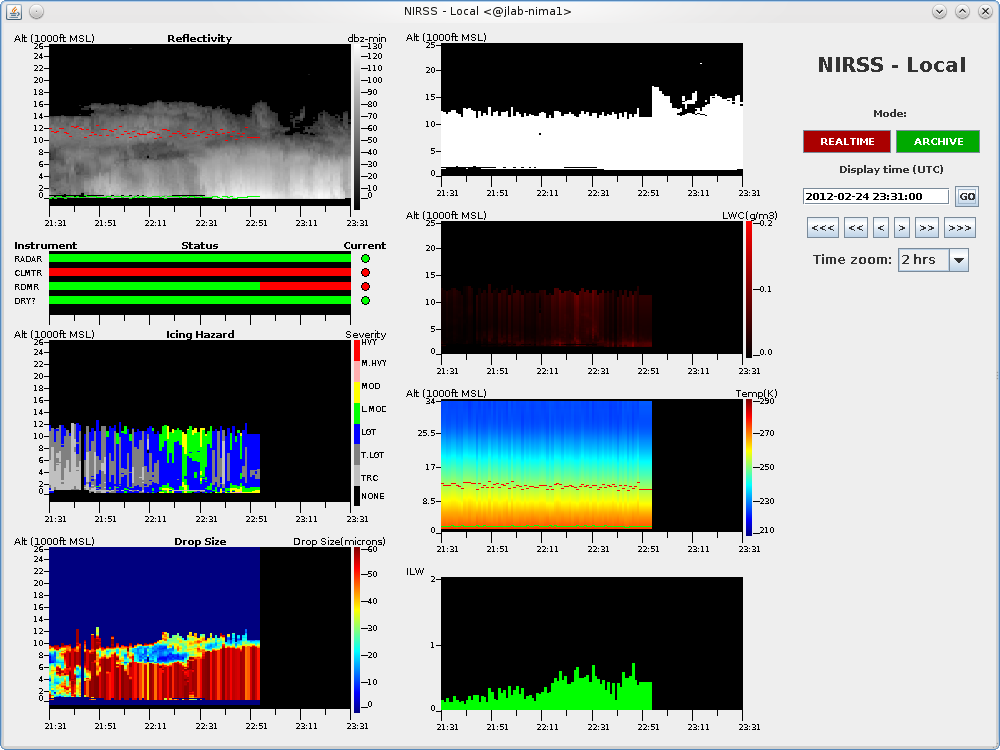Image resolution: width=1000 pixels, height=750 pixels.
Task: Click the window menu button beside the title
Action: [x=36, y=11]
